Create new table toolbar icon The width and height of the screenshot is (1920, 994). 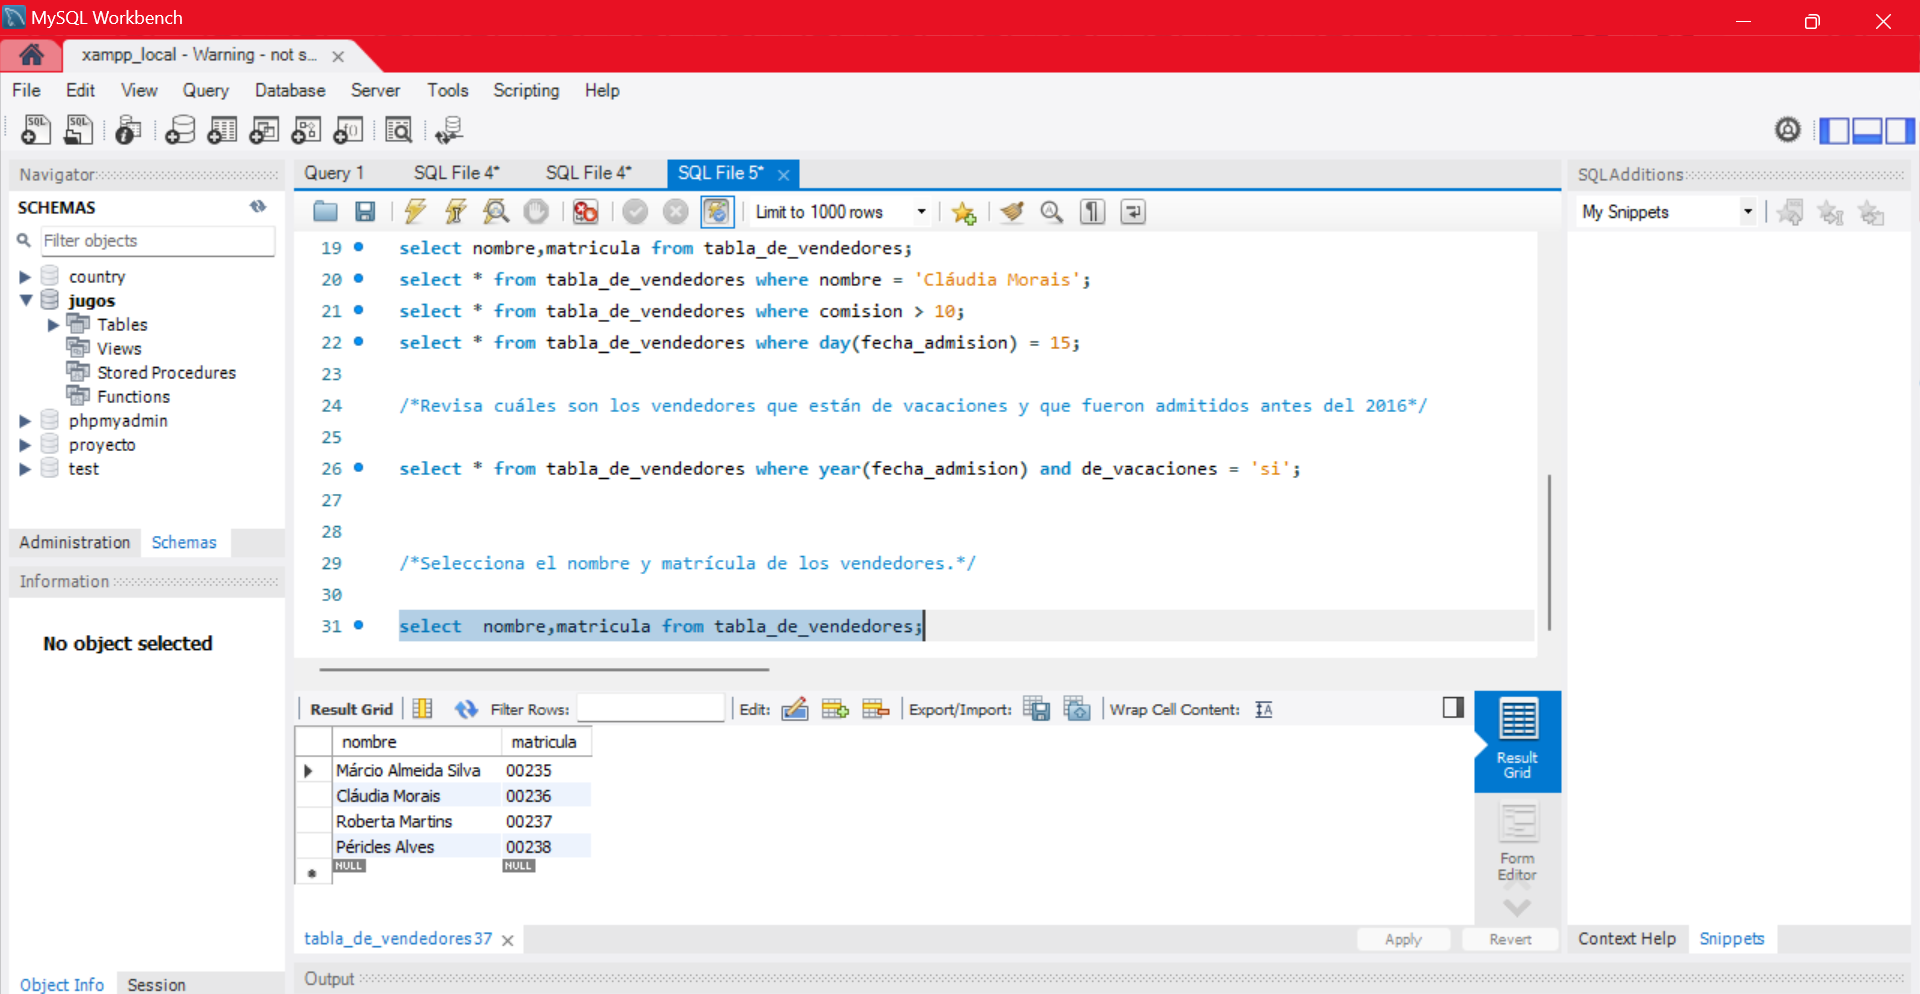point(222,130)
